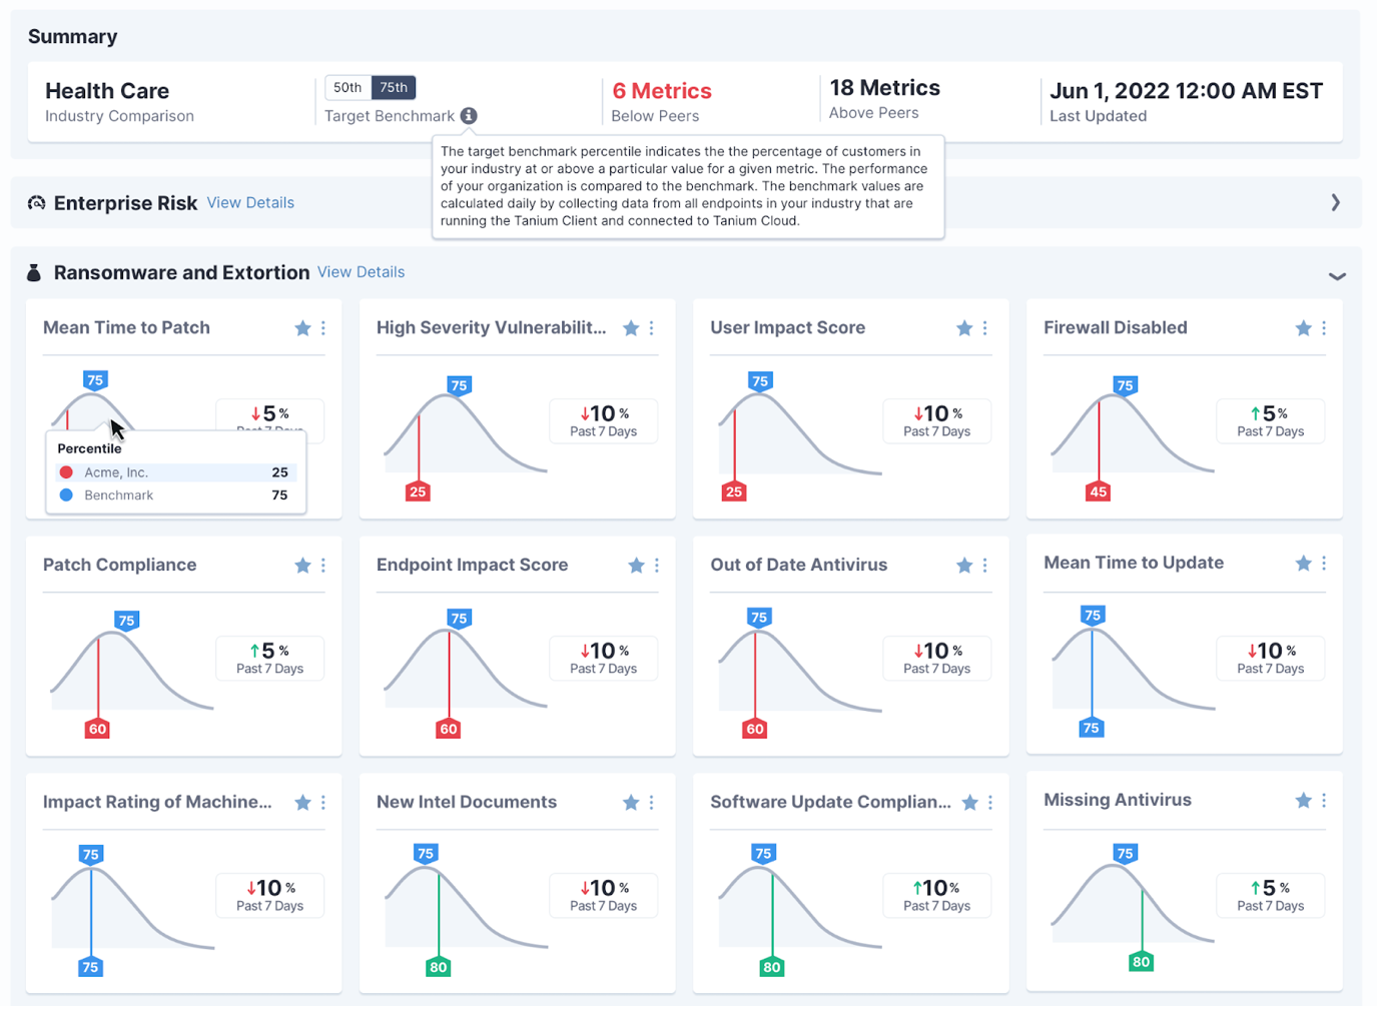
Task: Open options menu for Mean Time to Patch
Action: coord(323,328)
